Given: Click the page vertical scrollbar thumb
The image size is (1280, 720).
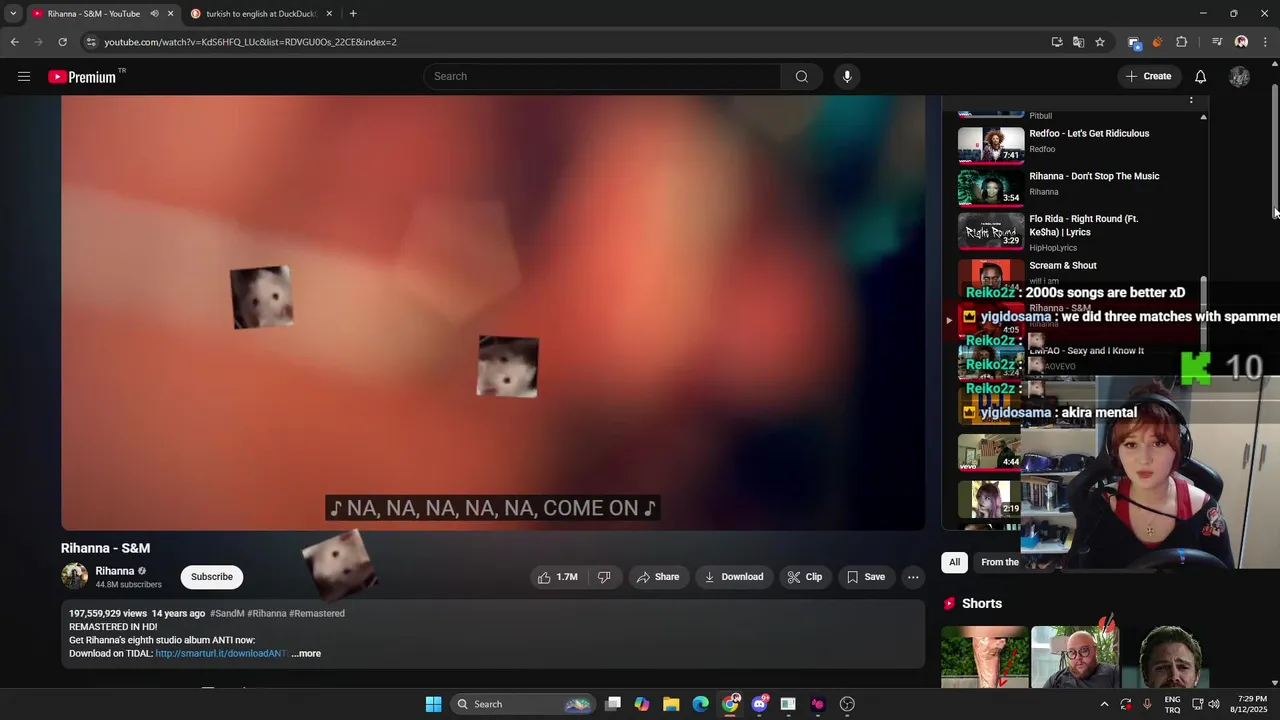Looking at the screenshot, I should pyautogui.click(x=1275, y=150).
